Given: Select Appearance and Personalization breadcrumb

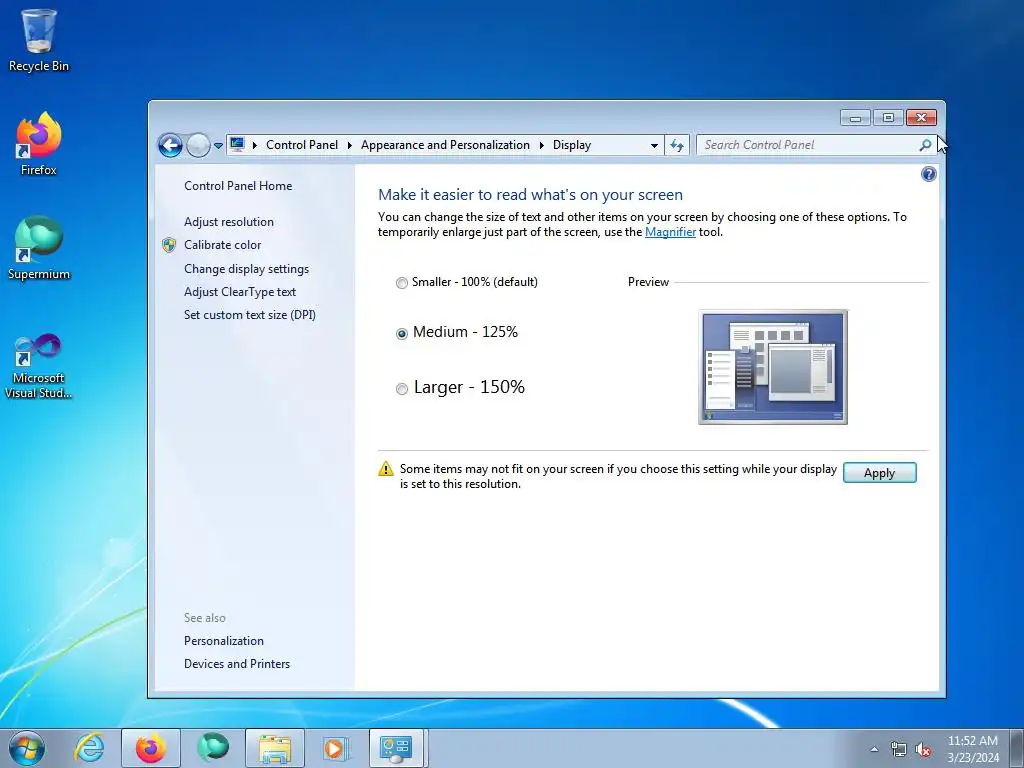Looking at the screenshot, I should [445, 145].
